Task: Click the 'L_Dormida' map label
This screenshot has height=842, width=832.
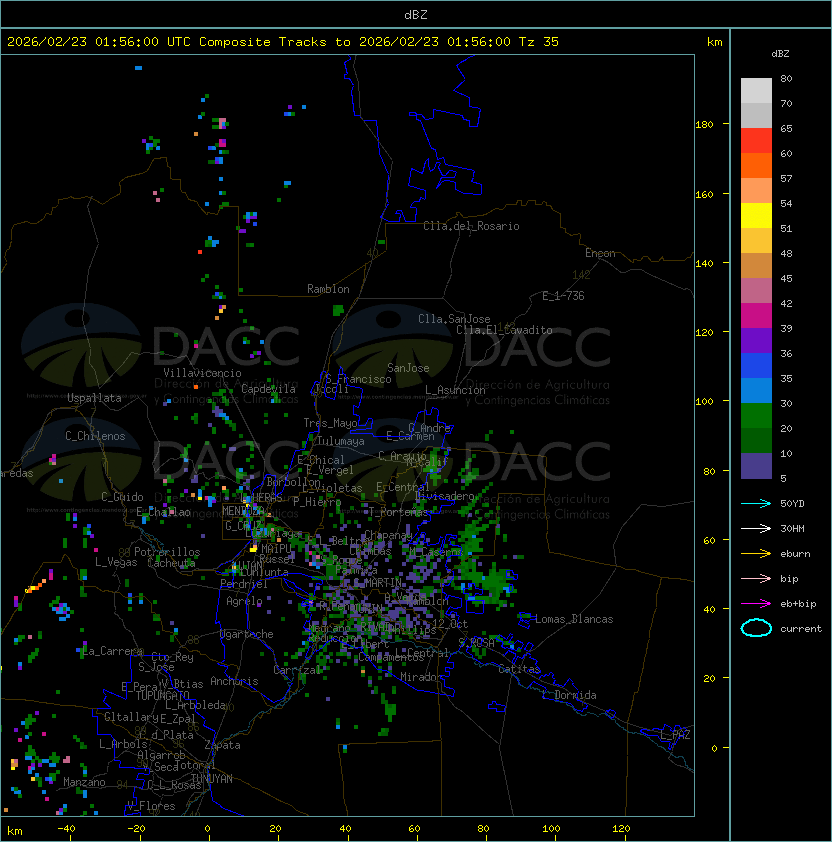Action: (569, 695)
